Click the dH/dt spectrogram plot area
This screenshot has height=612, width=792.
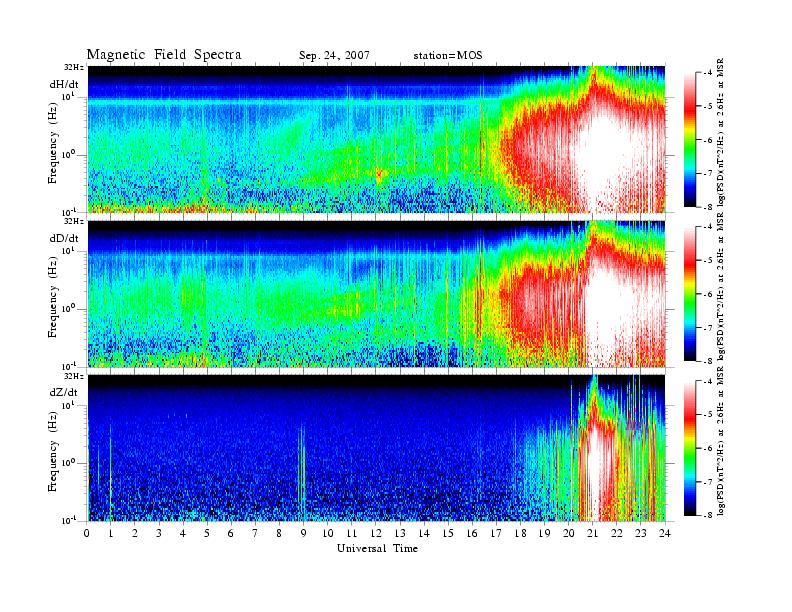click(x=376, y=139)
